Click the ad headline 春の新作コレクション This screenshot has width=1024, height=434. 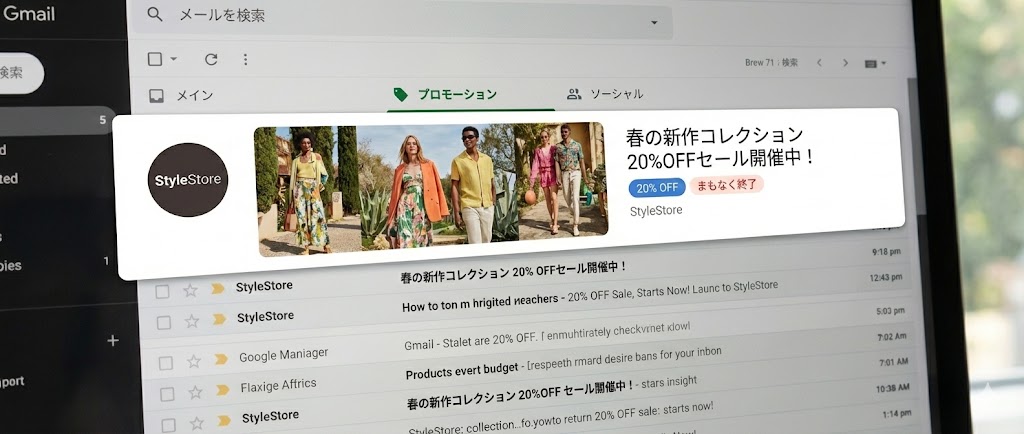tap(714, 136)
